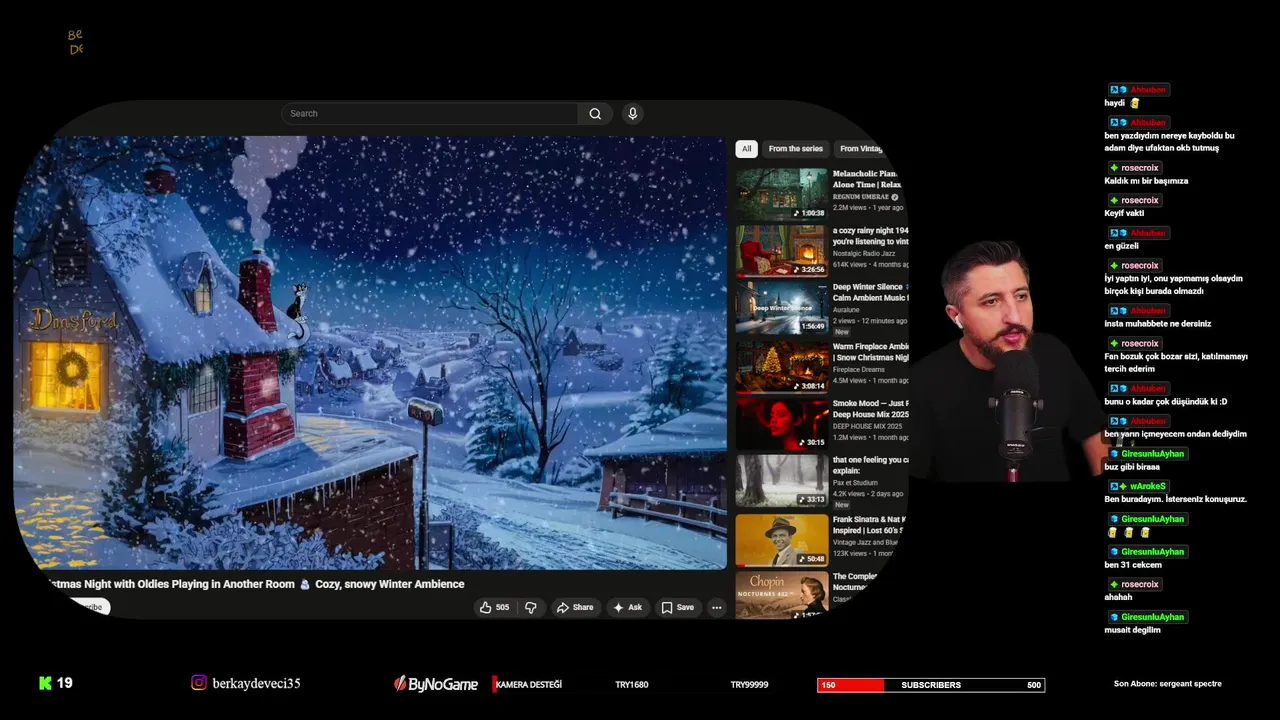Open the Auralune channel name
The image size is (1280, 720).
click(846, 310)
